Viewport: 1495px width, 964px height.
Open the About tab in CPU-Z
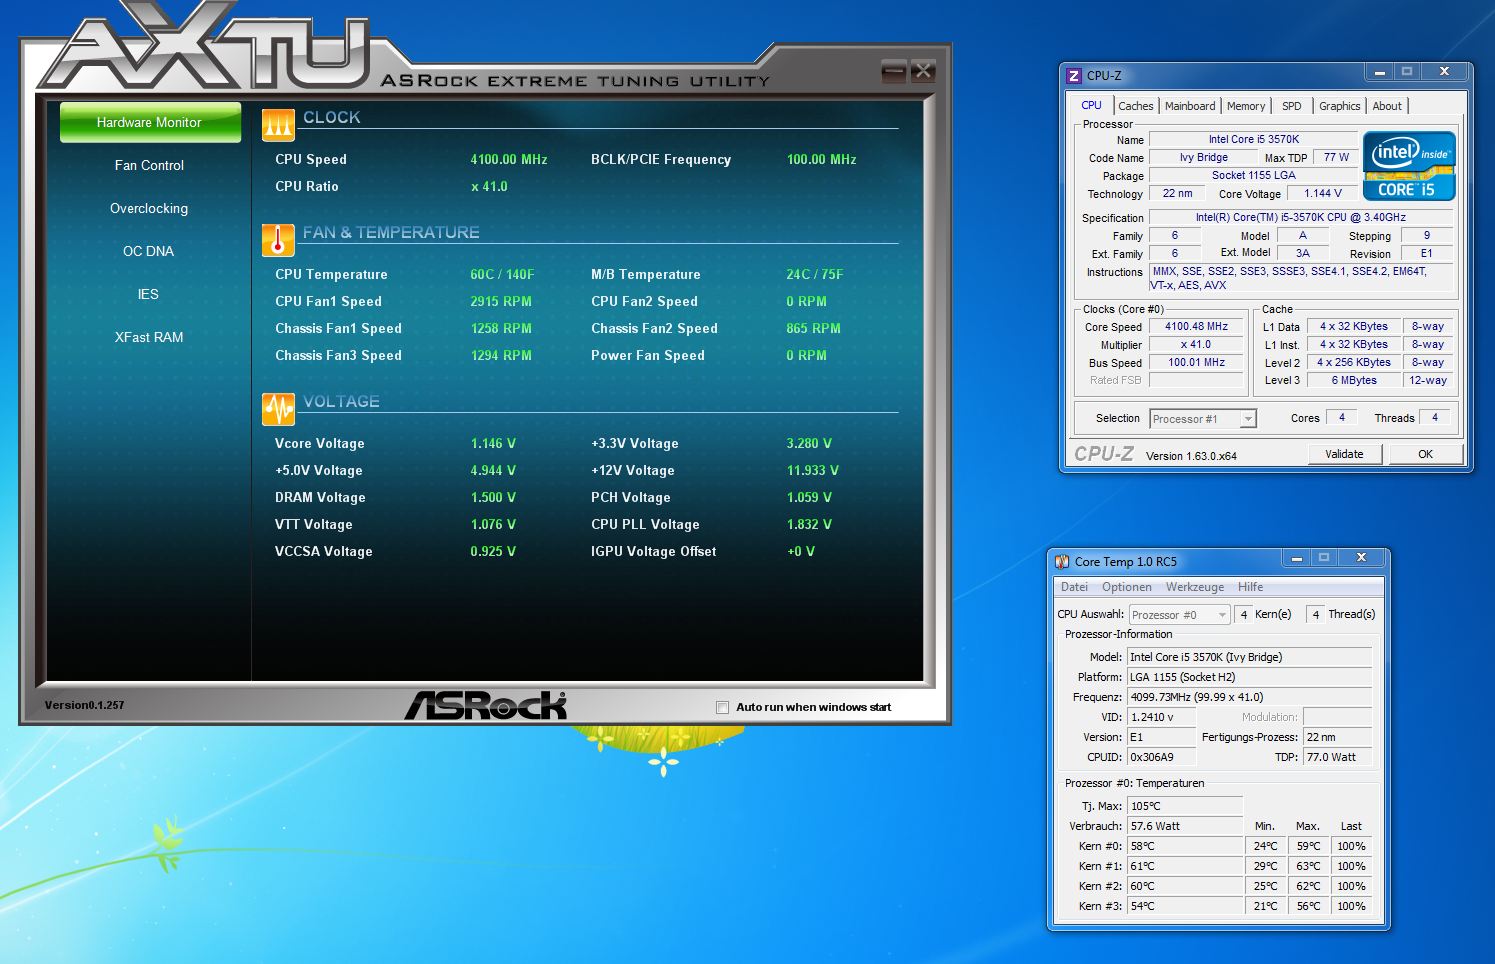pyautogui.click(x=1387, y=106)
